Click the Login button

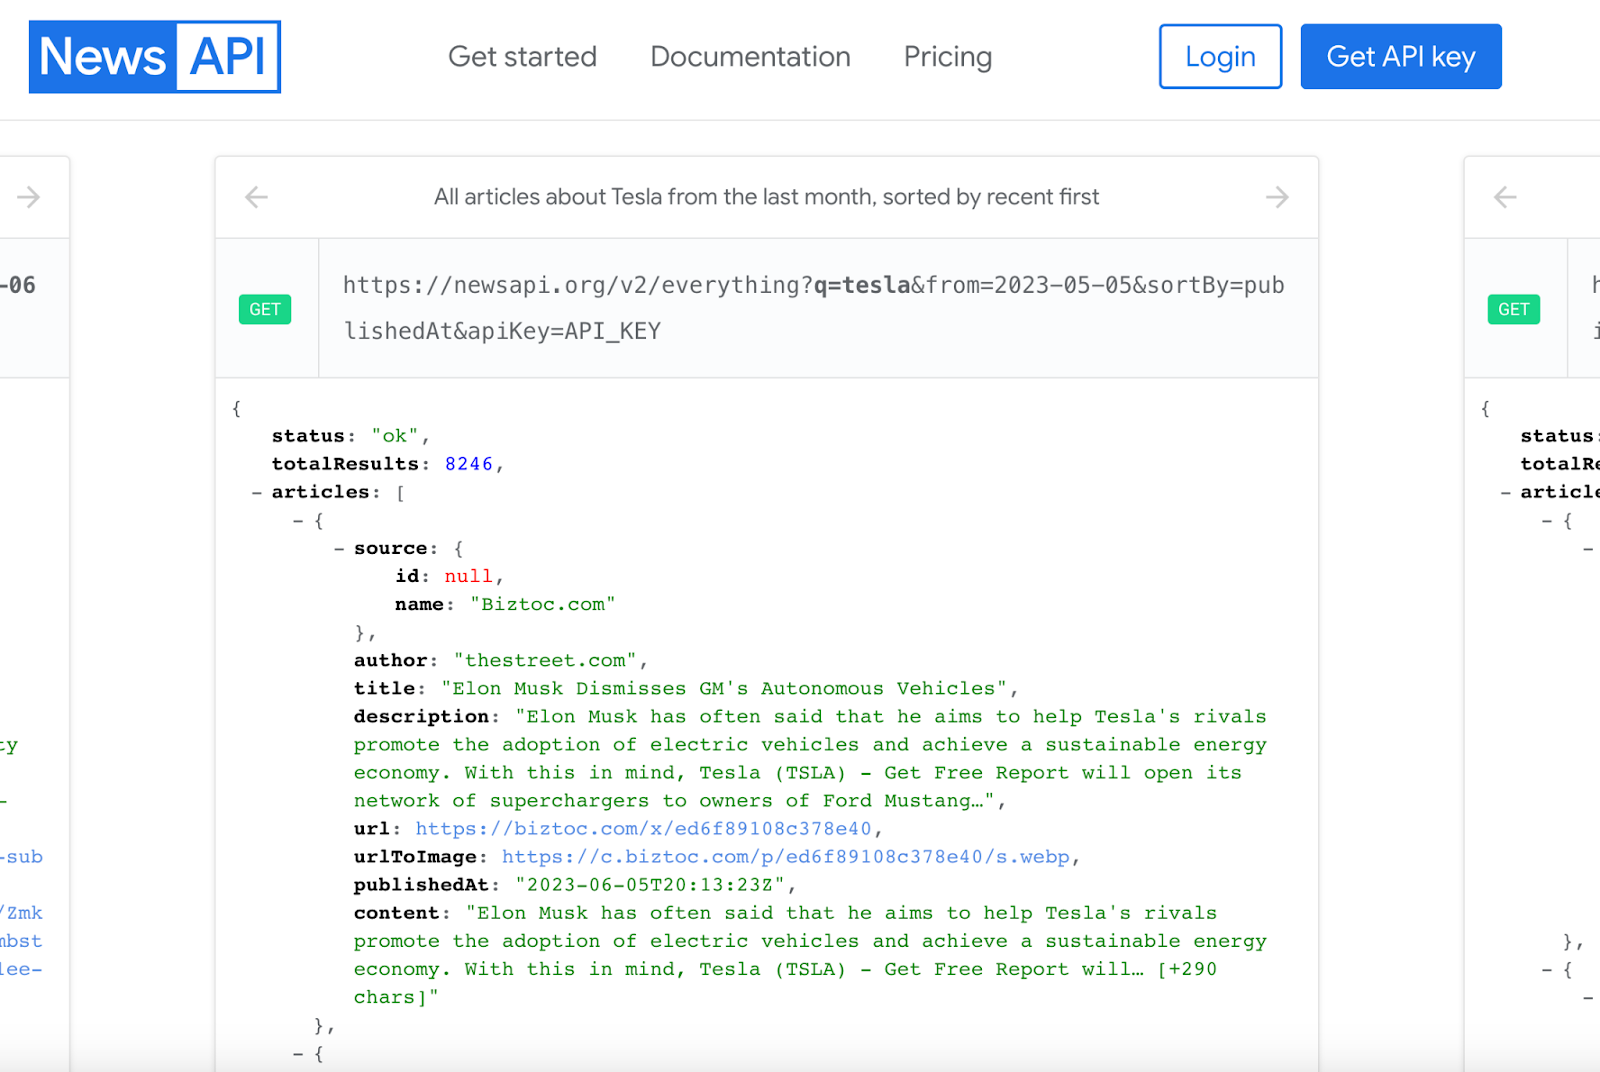tap(1220, 57)
